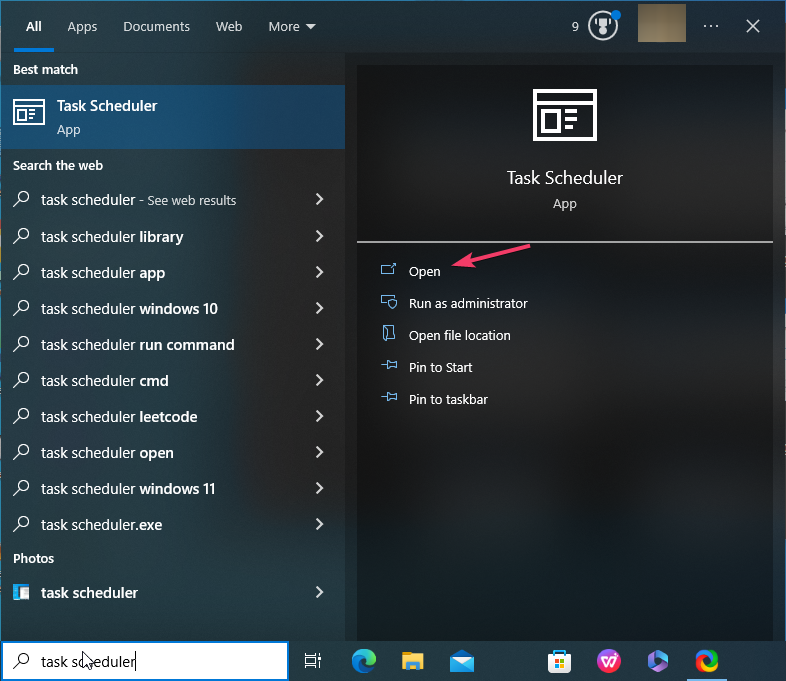Switch to the Web tab
The image size is (786, 681).
pyautogui.click(x=229, y=26)
